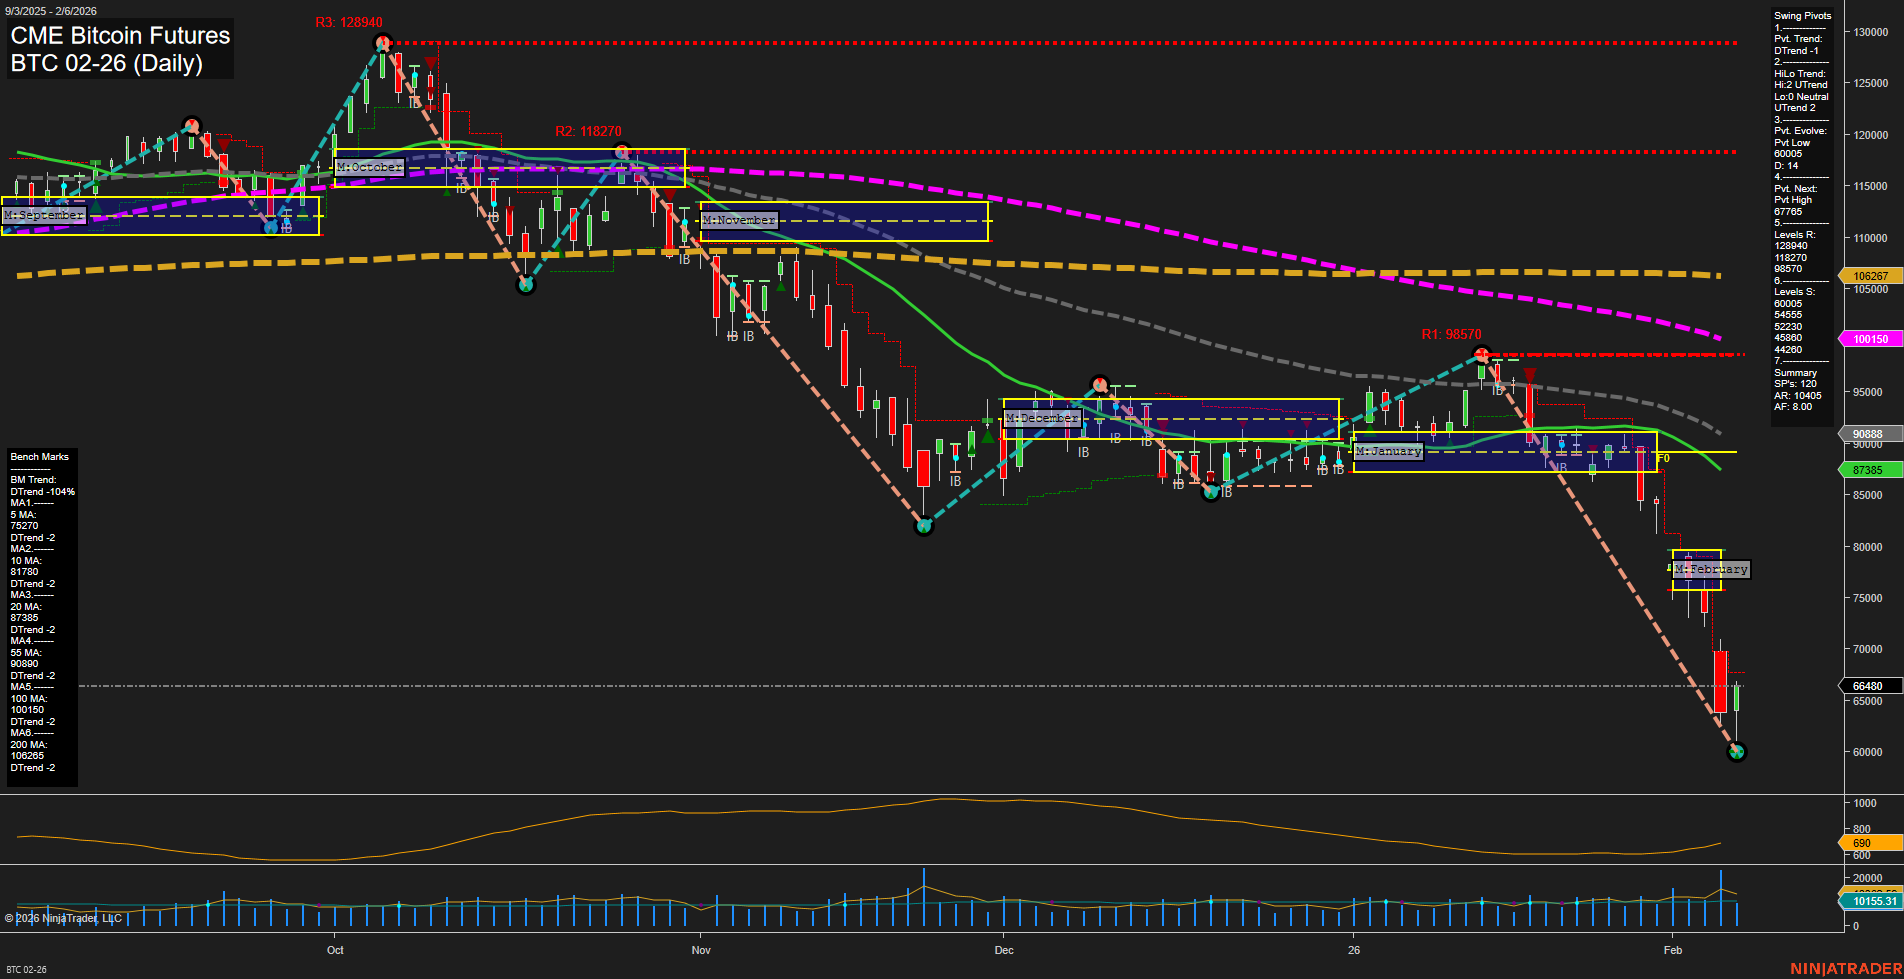Click the globe marker at the late-November swing low

coord(925,524)
